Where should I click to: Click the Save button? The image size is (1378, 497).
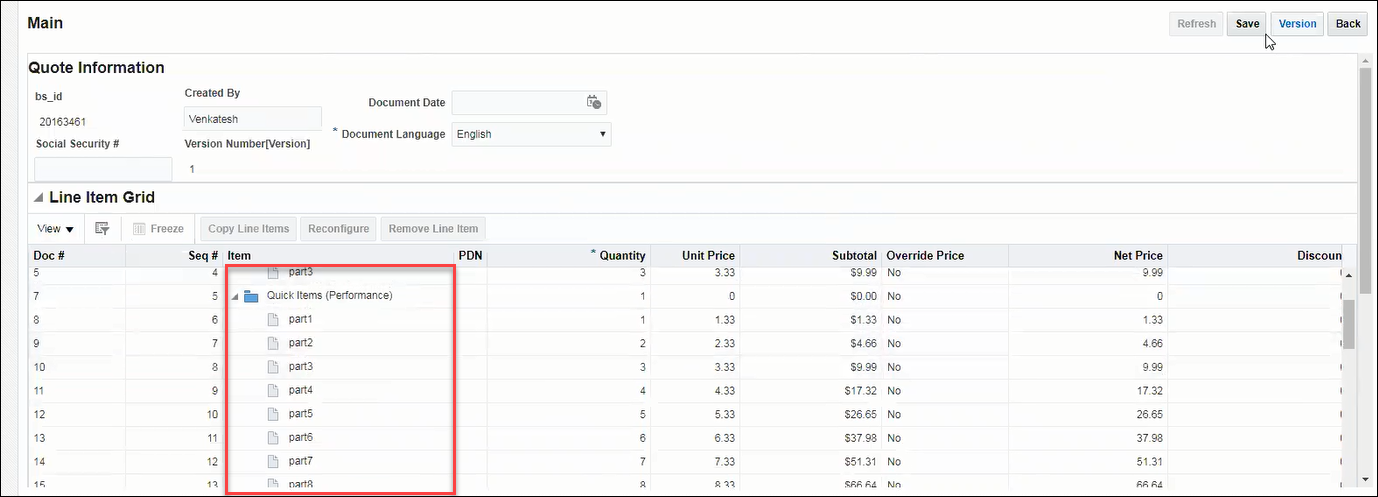1247,24
